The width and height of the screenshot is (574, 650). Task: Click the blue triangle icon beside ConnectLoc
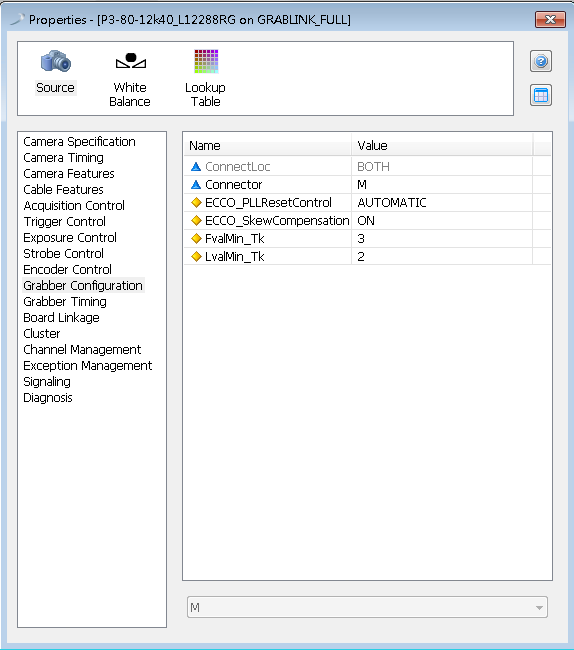tap(196, 167)
